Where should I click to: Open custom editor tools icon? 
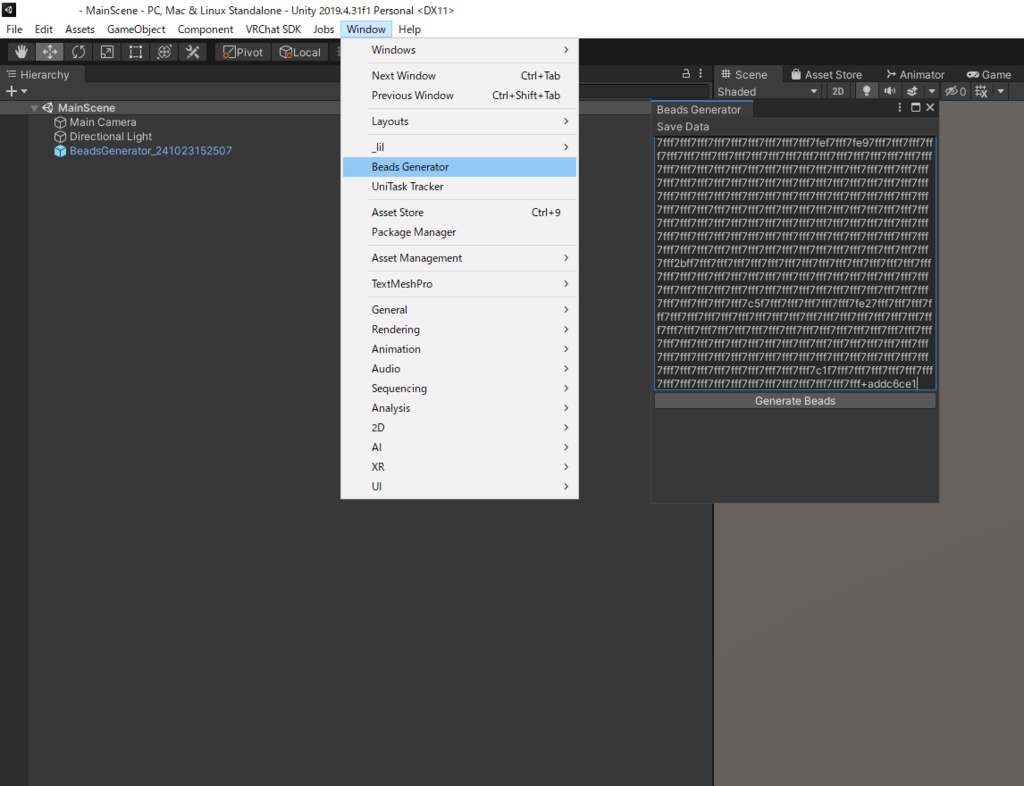[193, 52]
